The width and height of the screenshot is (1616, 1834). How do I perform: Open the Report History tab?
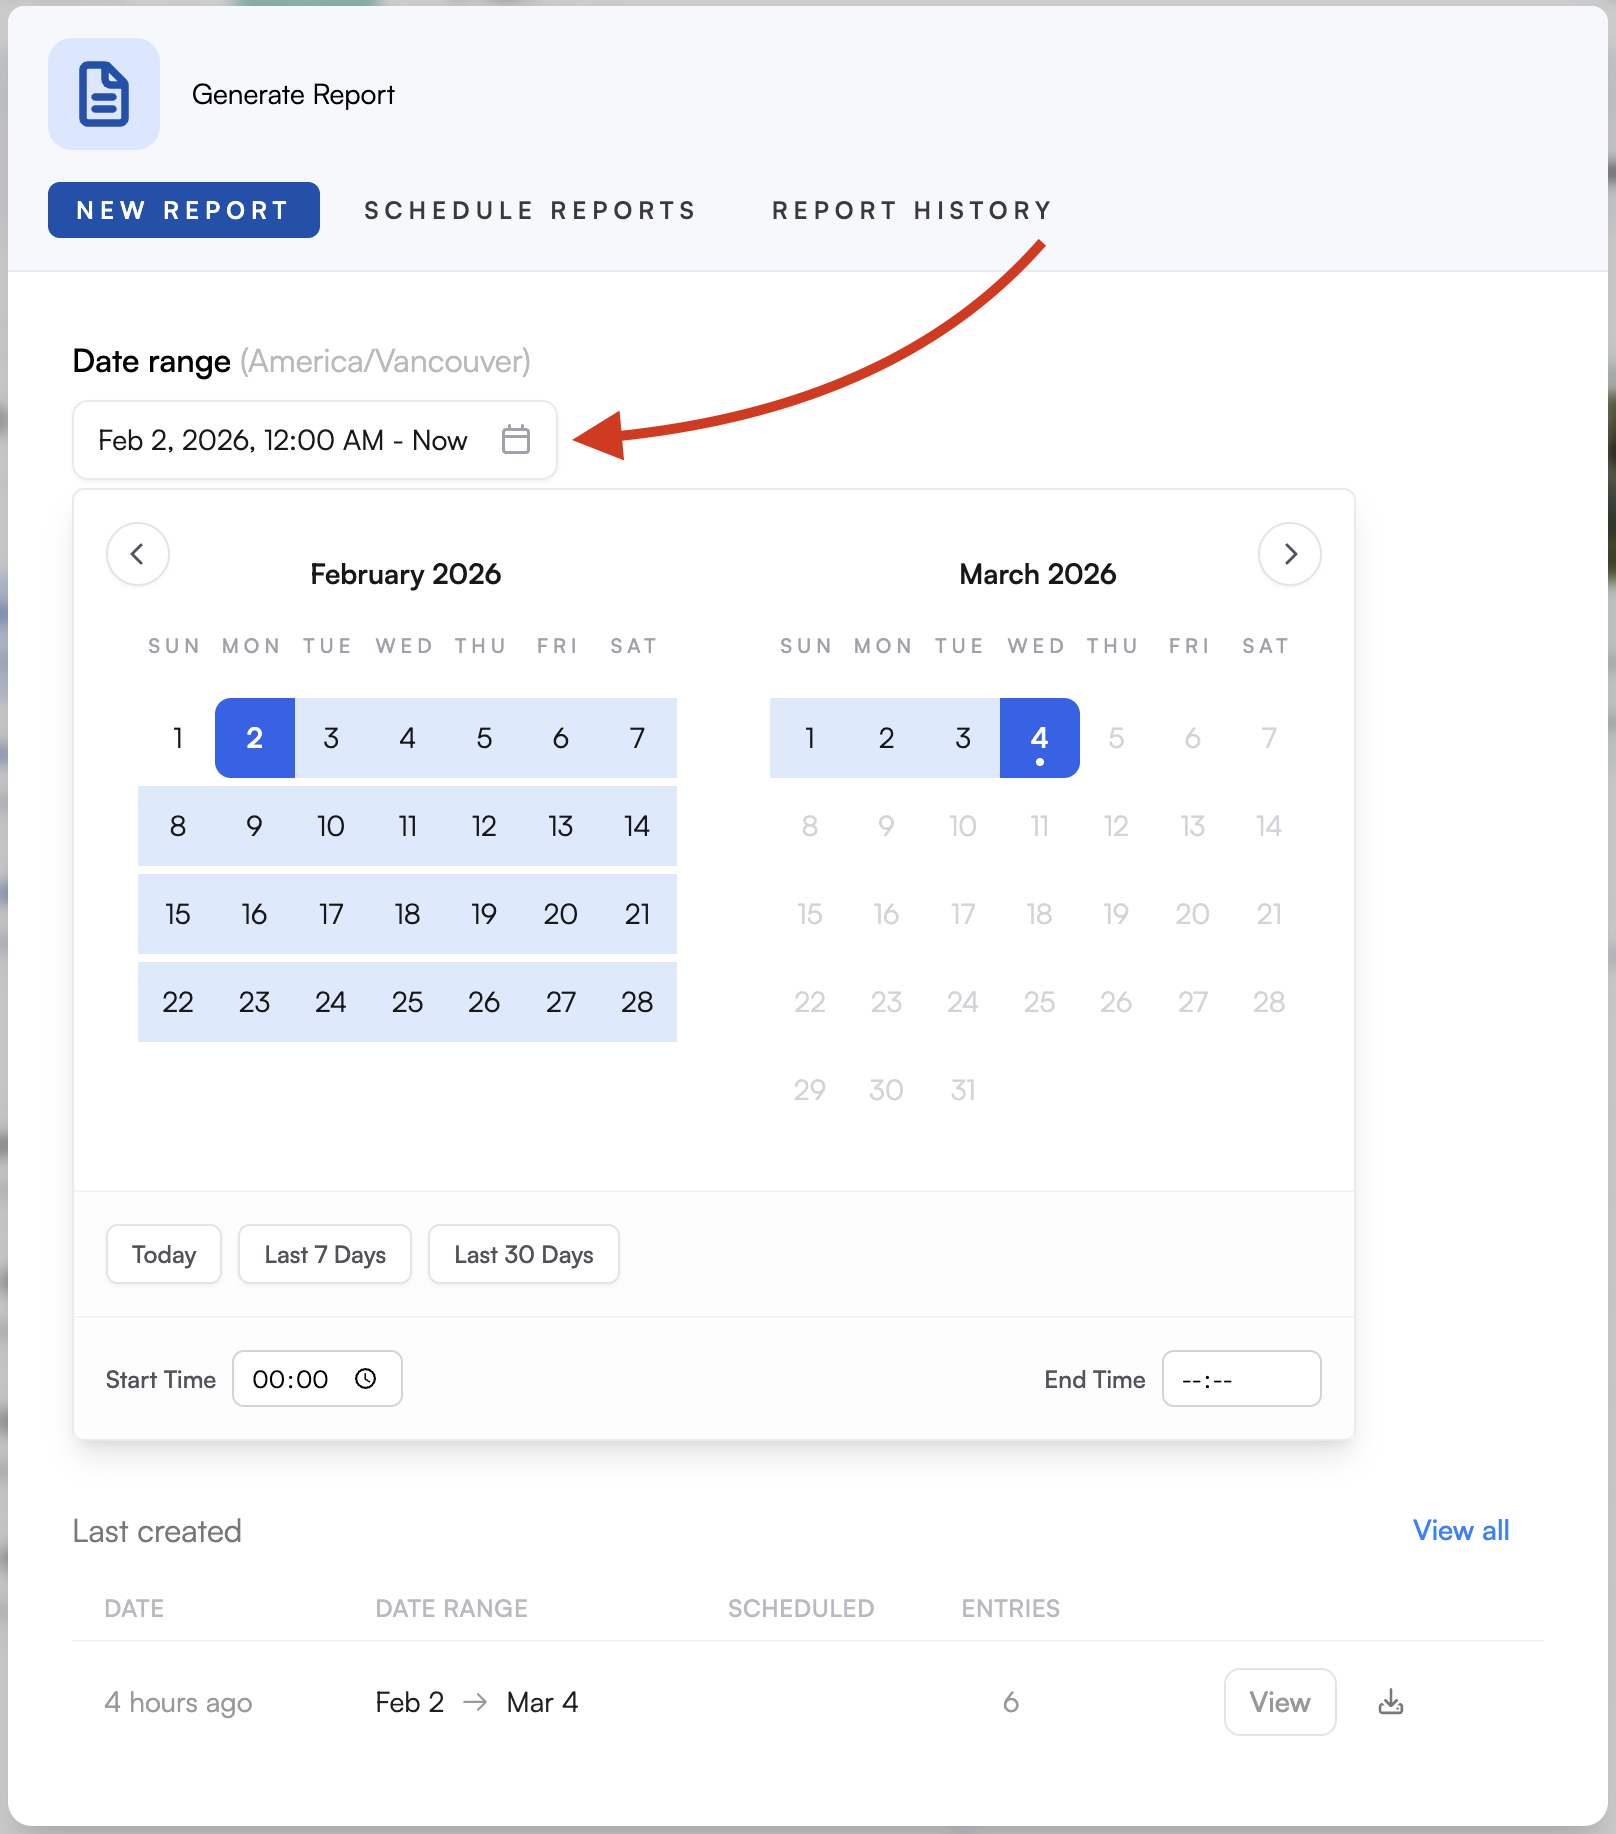coord(912,210)
